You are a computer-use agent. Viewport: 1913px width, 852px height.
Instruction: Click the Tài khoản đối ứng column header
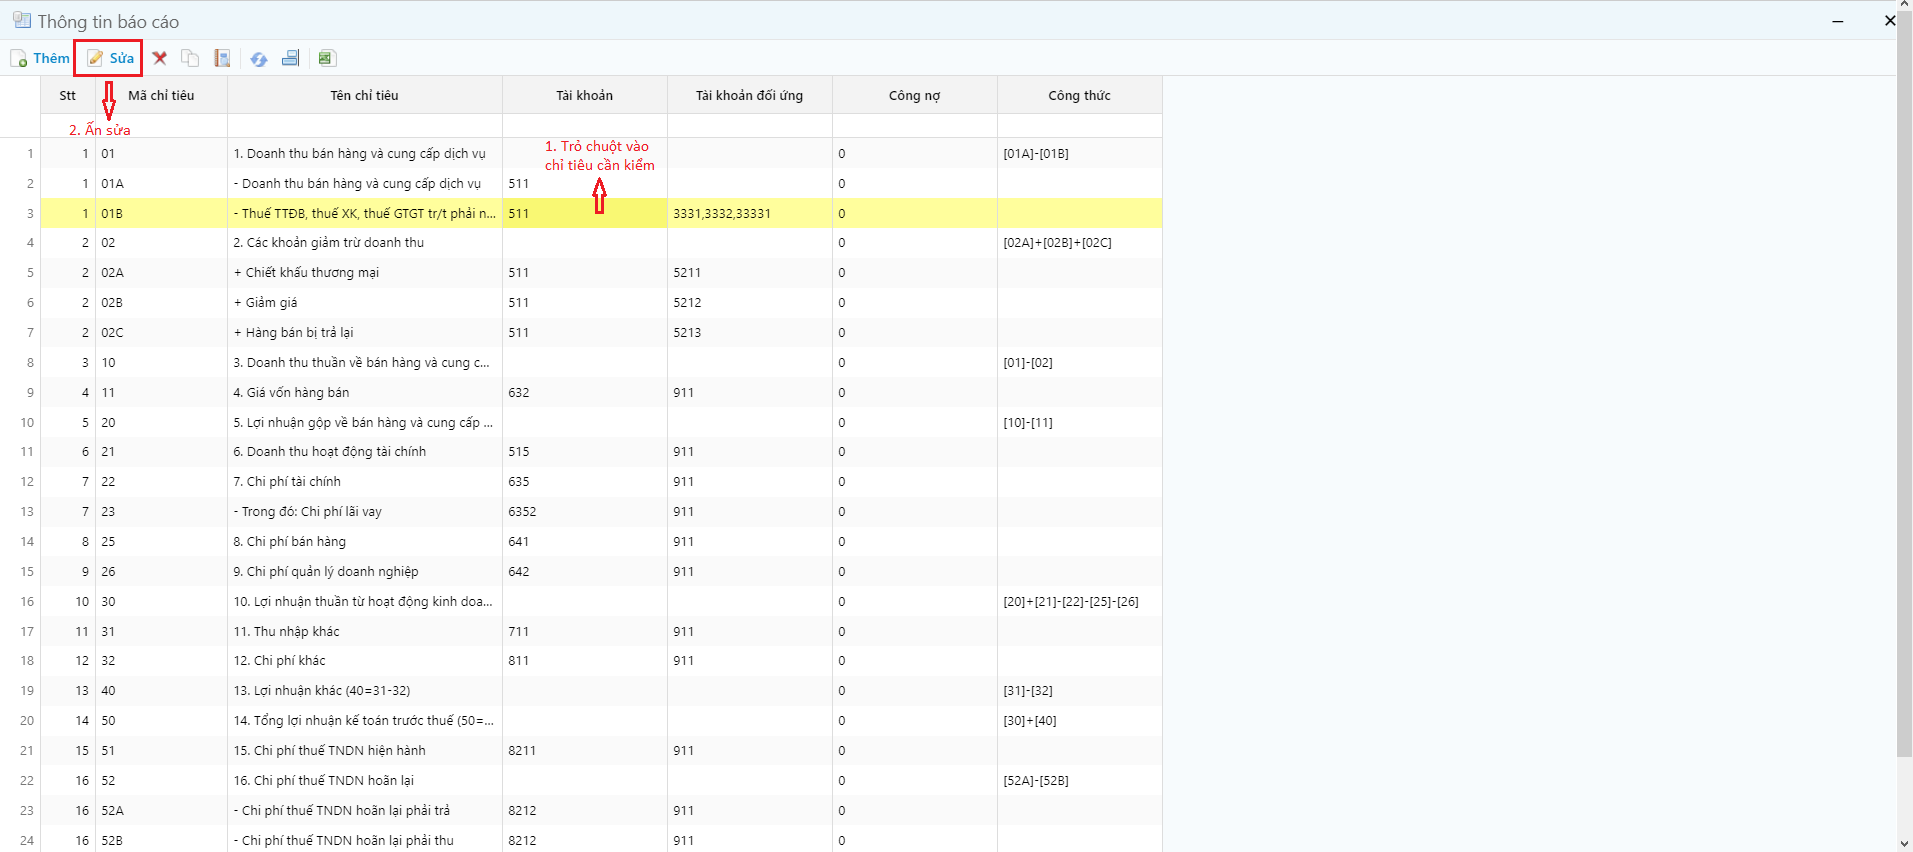point(749,96)
